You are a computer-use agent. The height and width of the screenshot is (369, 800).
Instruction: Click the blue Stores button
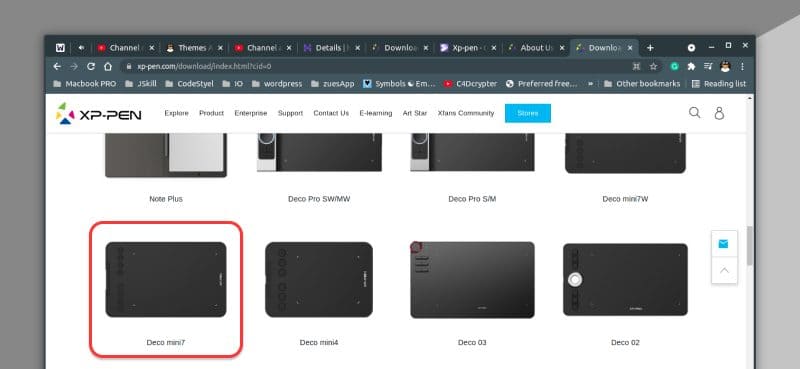(x=528, y=113)
